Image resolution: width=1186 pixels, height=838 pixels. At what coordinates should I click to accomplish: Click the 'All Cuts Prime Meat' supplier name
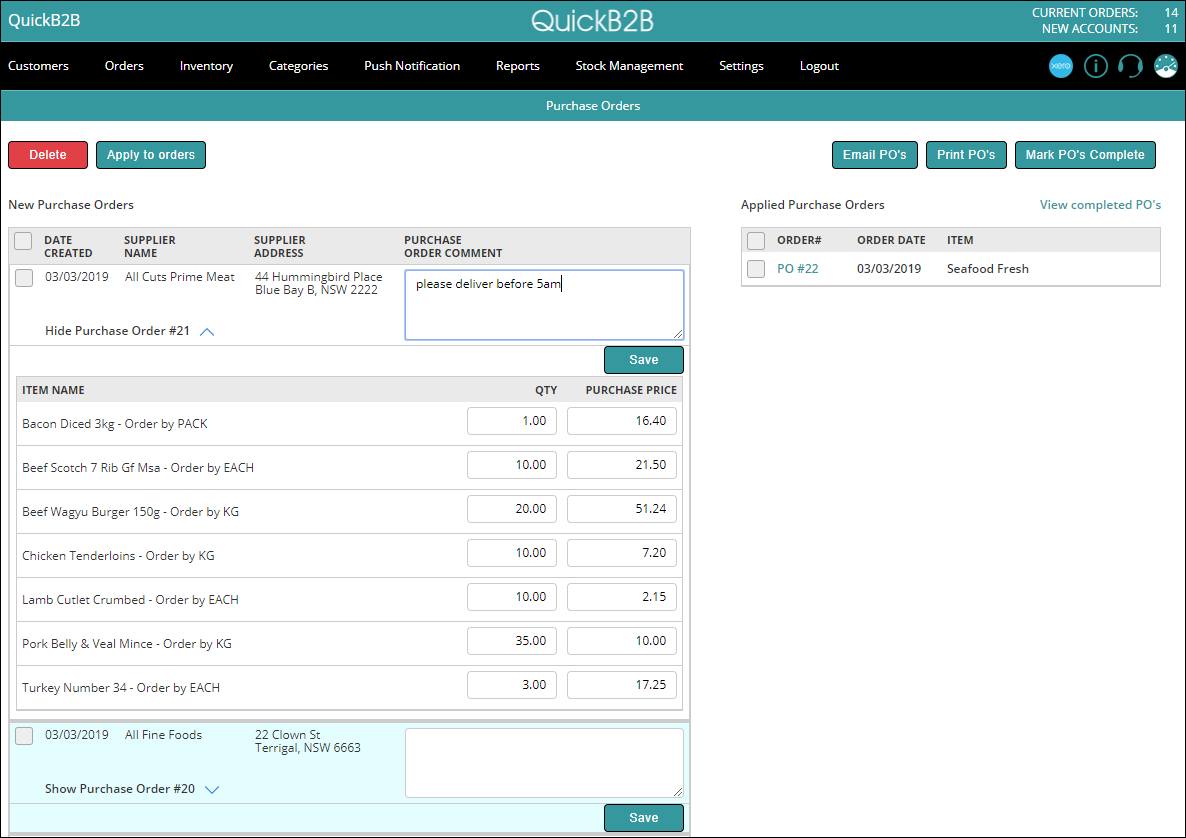coord(179,277)
